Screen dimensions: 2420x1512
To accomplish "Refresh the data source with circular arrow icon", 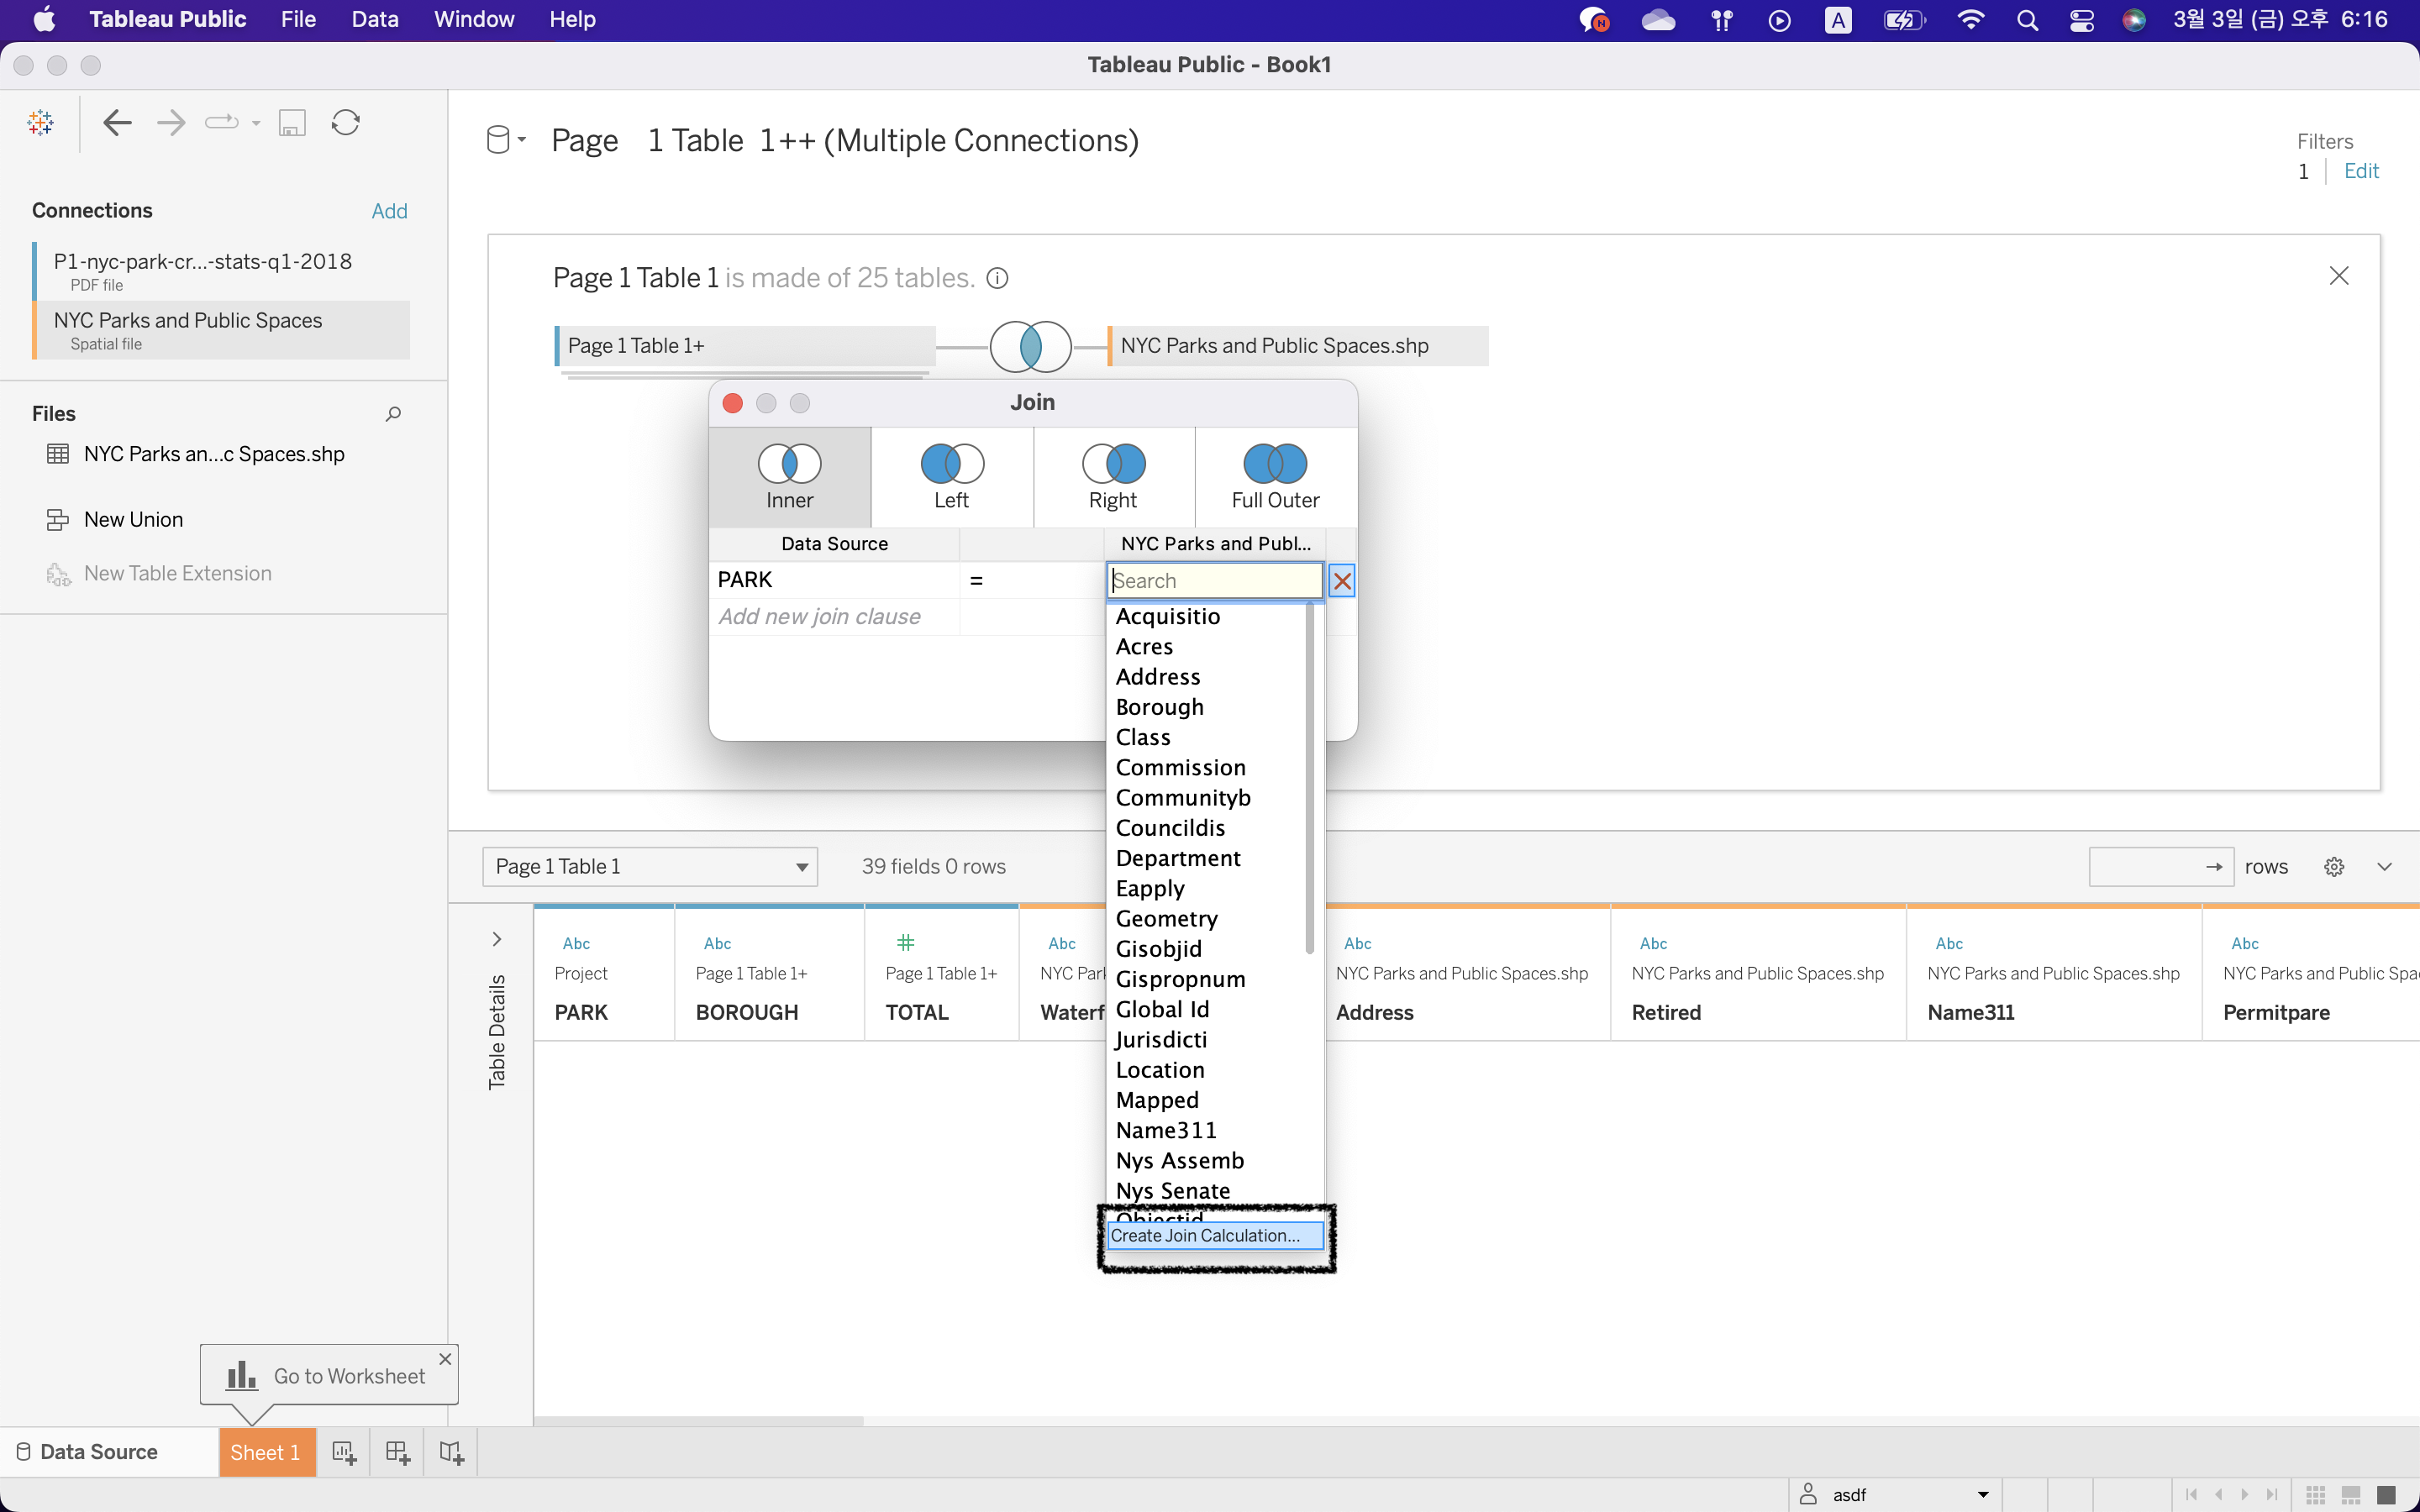I will coord(345,122).
